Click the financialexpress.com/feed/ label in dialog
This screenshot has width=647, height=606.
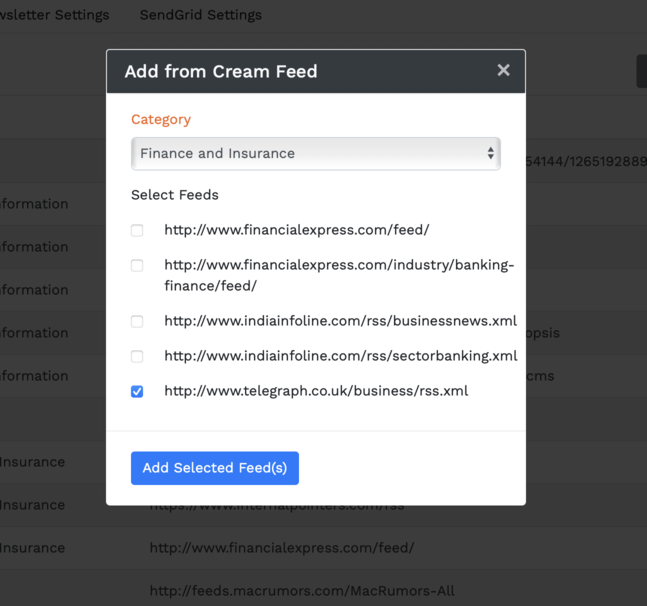point(296,230)
